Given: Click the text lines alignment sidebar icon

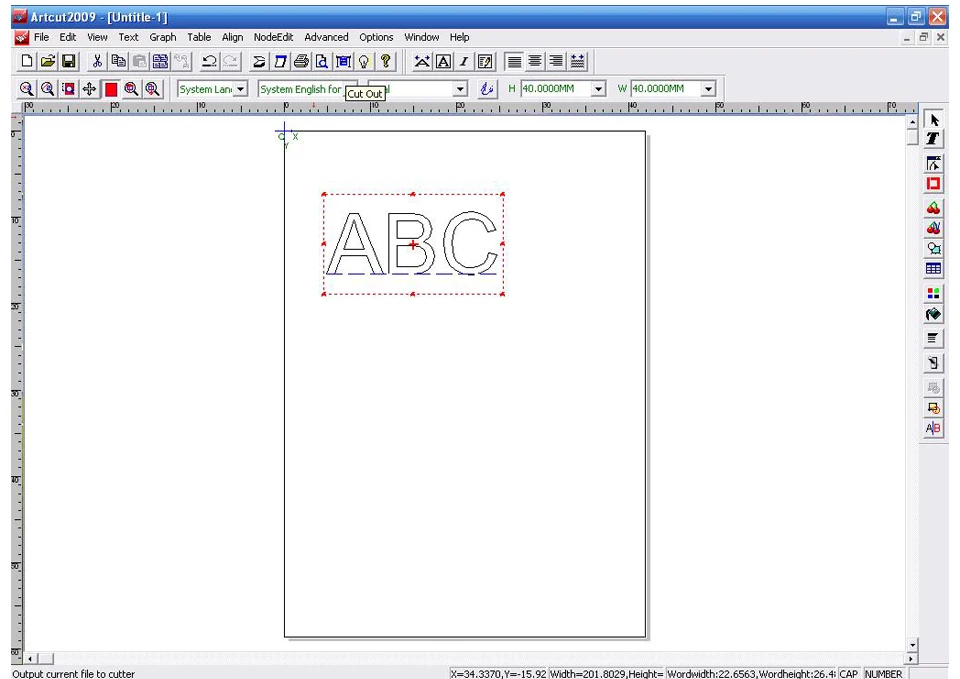Looking at the screenshot, I should click(x=933, y=338).
